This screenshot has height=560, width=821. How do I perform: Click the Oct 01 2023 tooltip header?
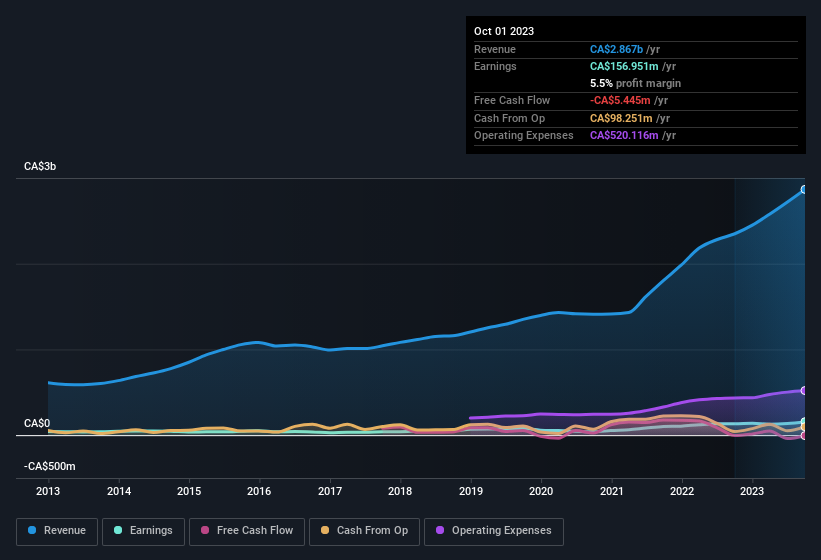[504, 31]
